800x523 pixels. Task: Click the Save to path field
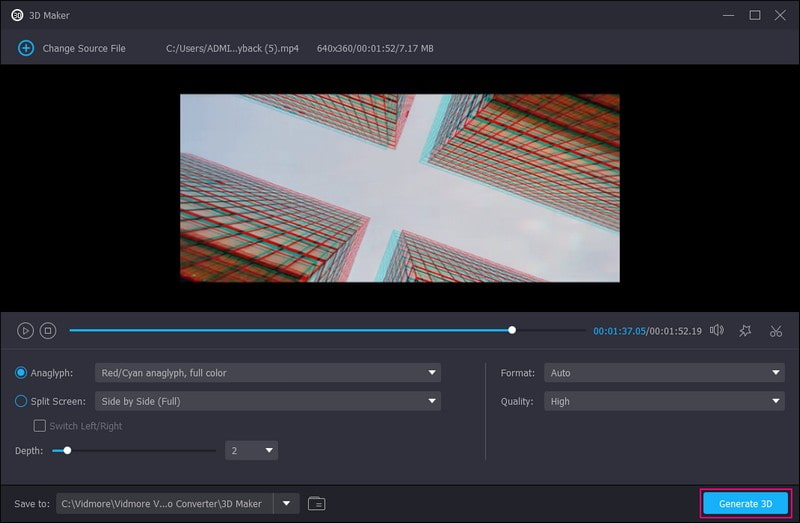point(165,503)
